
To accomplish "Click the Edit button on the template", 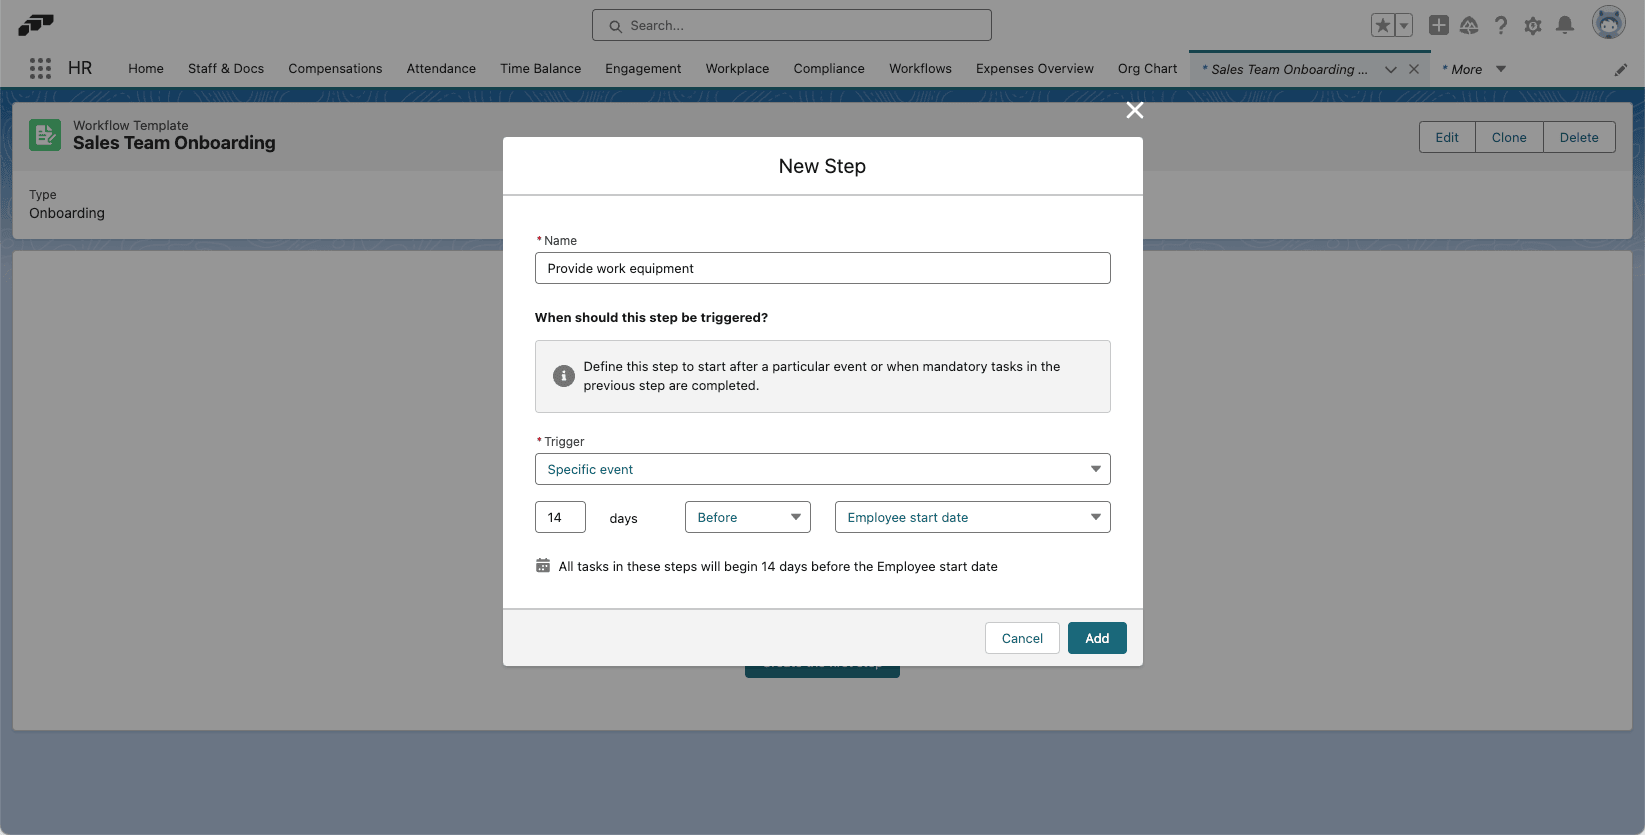I will 1447,137.
